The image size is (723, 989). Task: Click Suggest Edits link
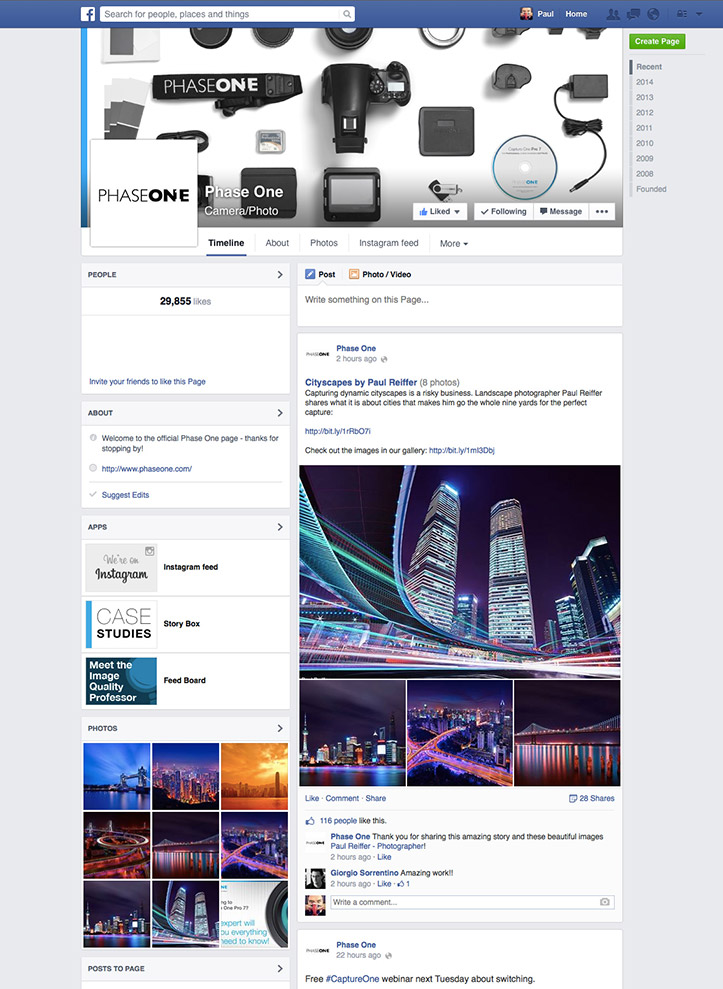[x=125, y=495]
